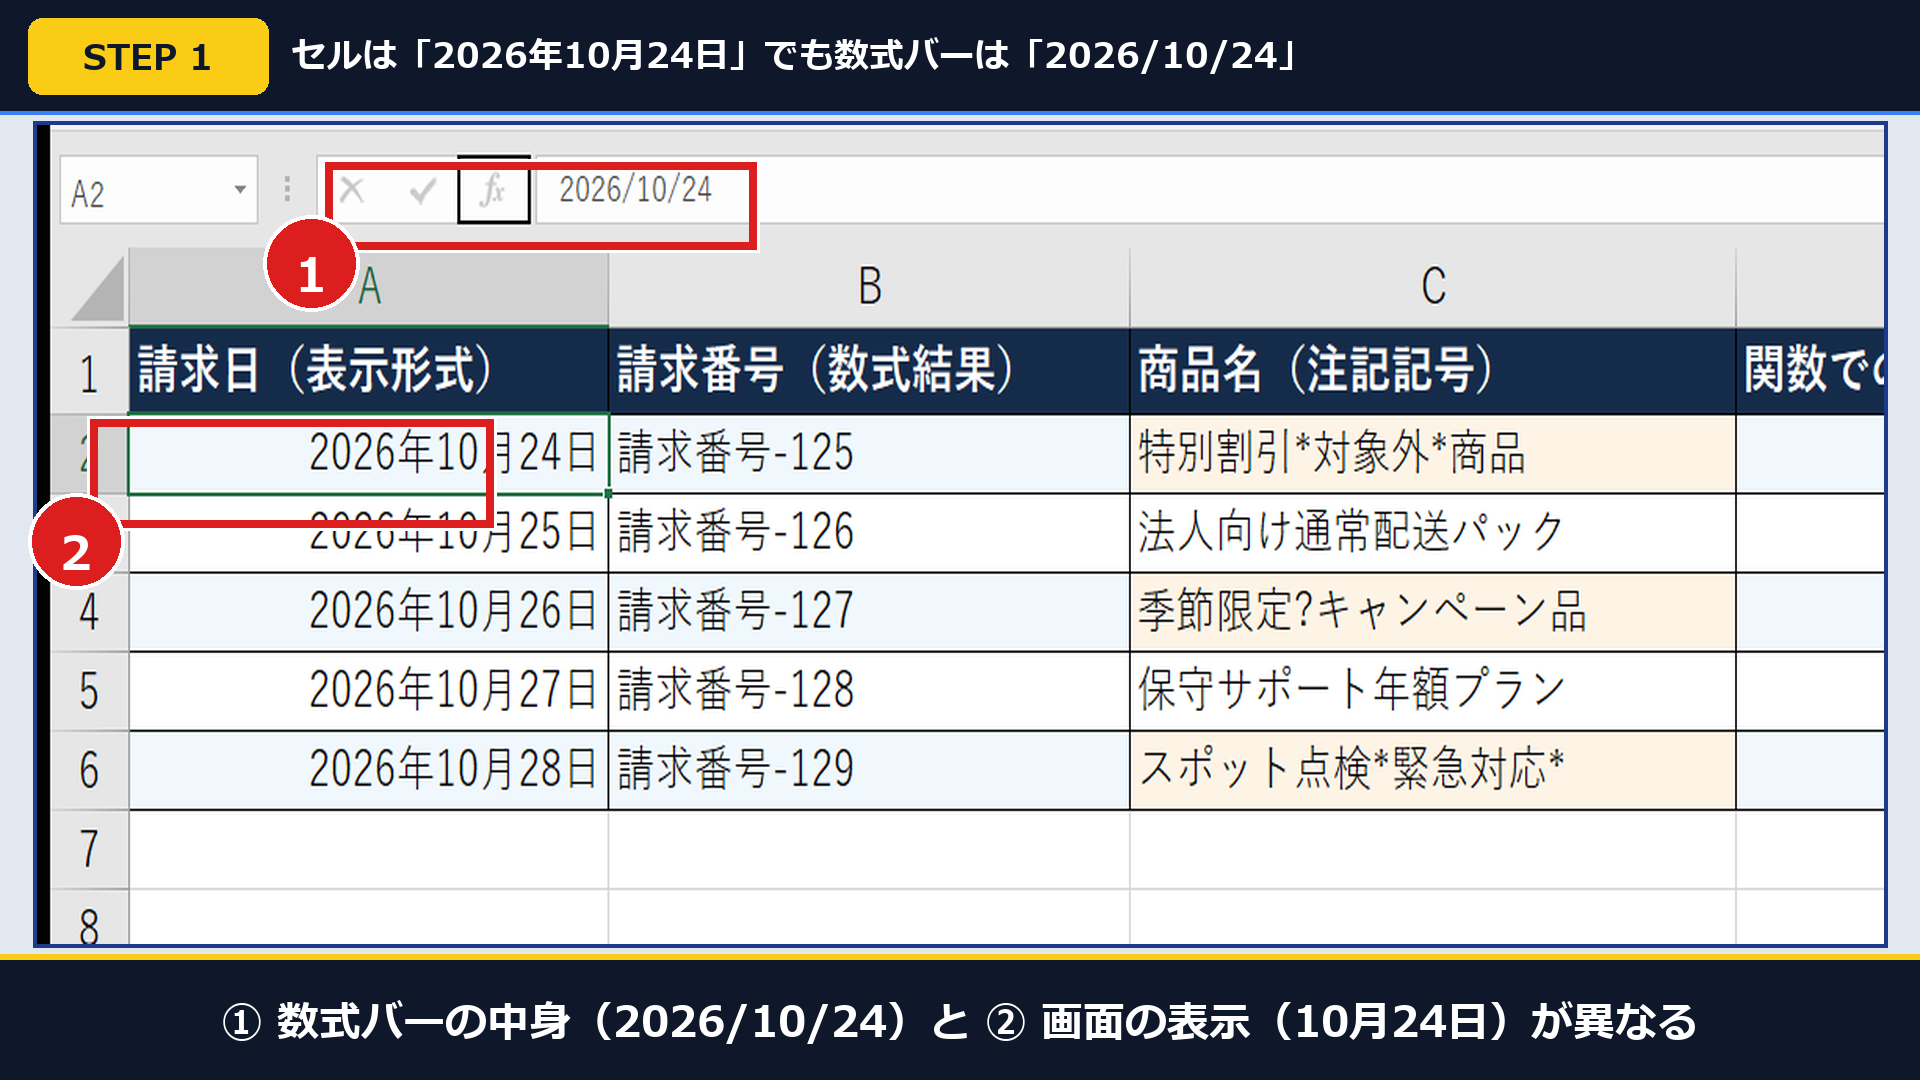Select row 1 header

coord(89,372)
